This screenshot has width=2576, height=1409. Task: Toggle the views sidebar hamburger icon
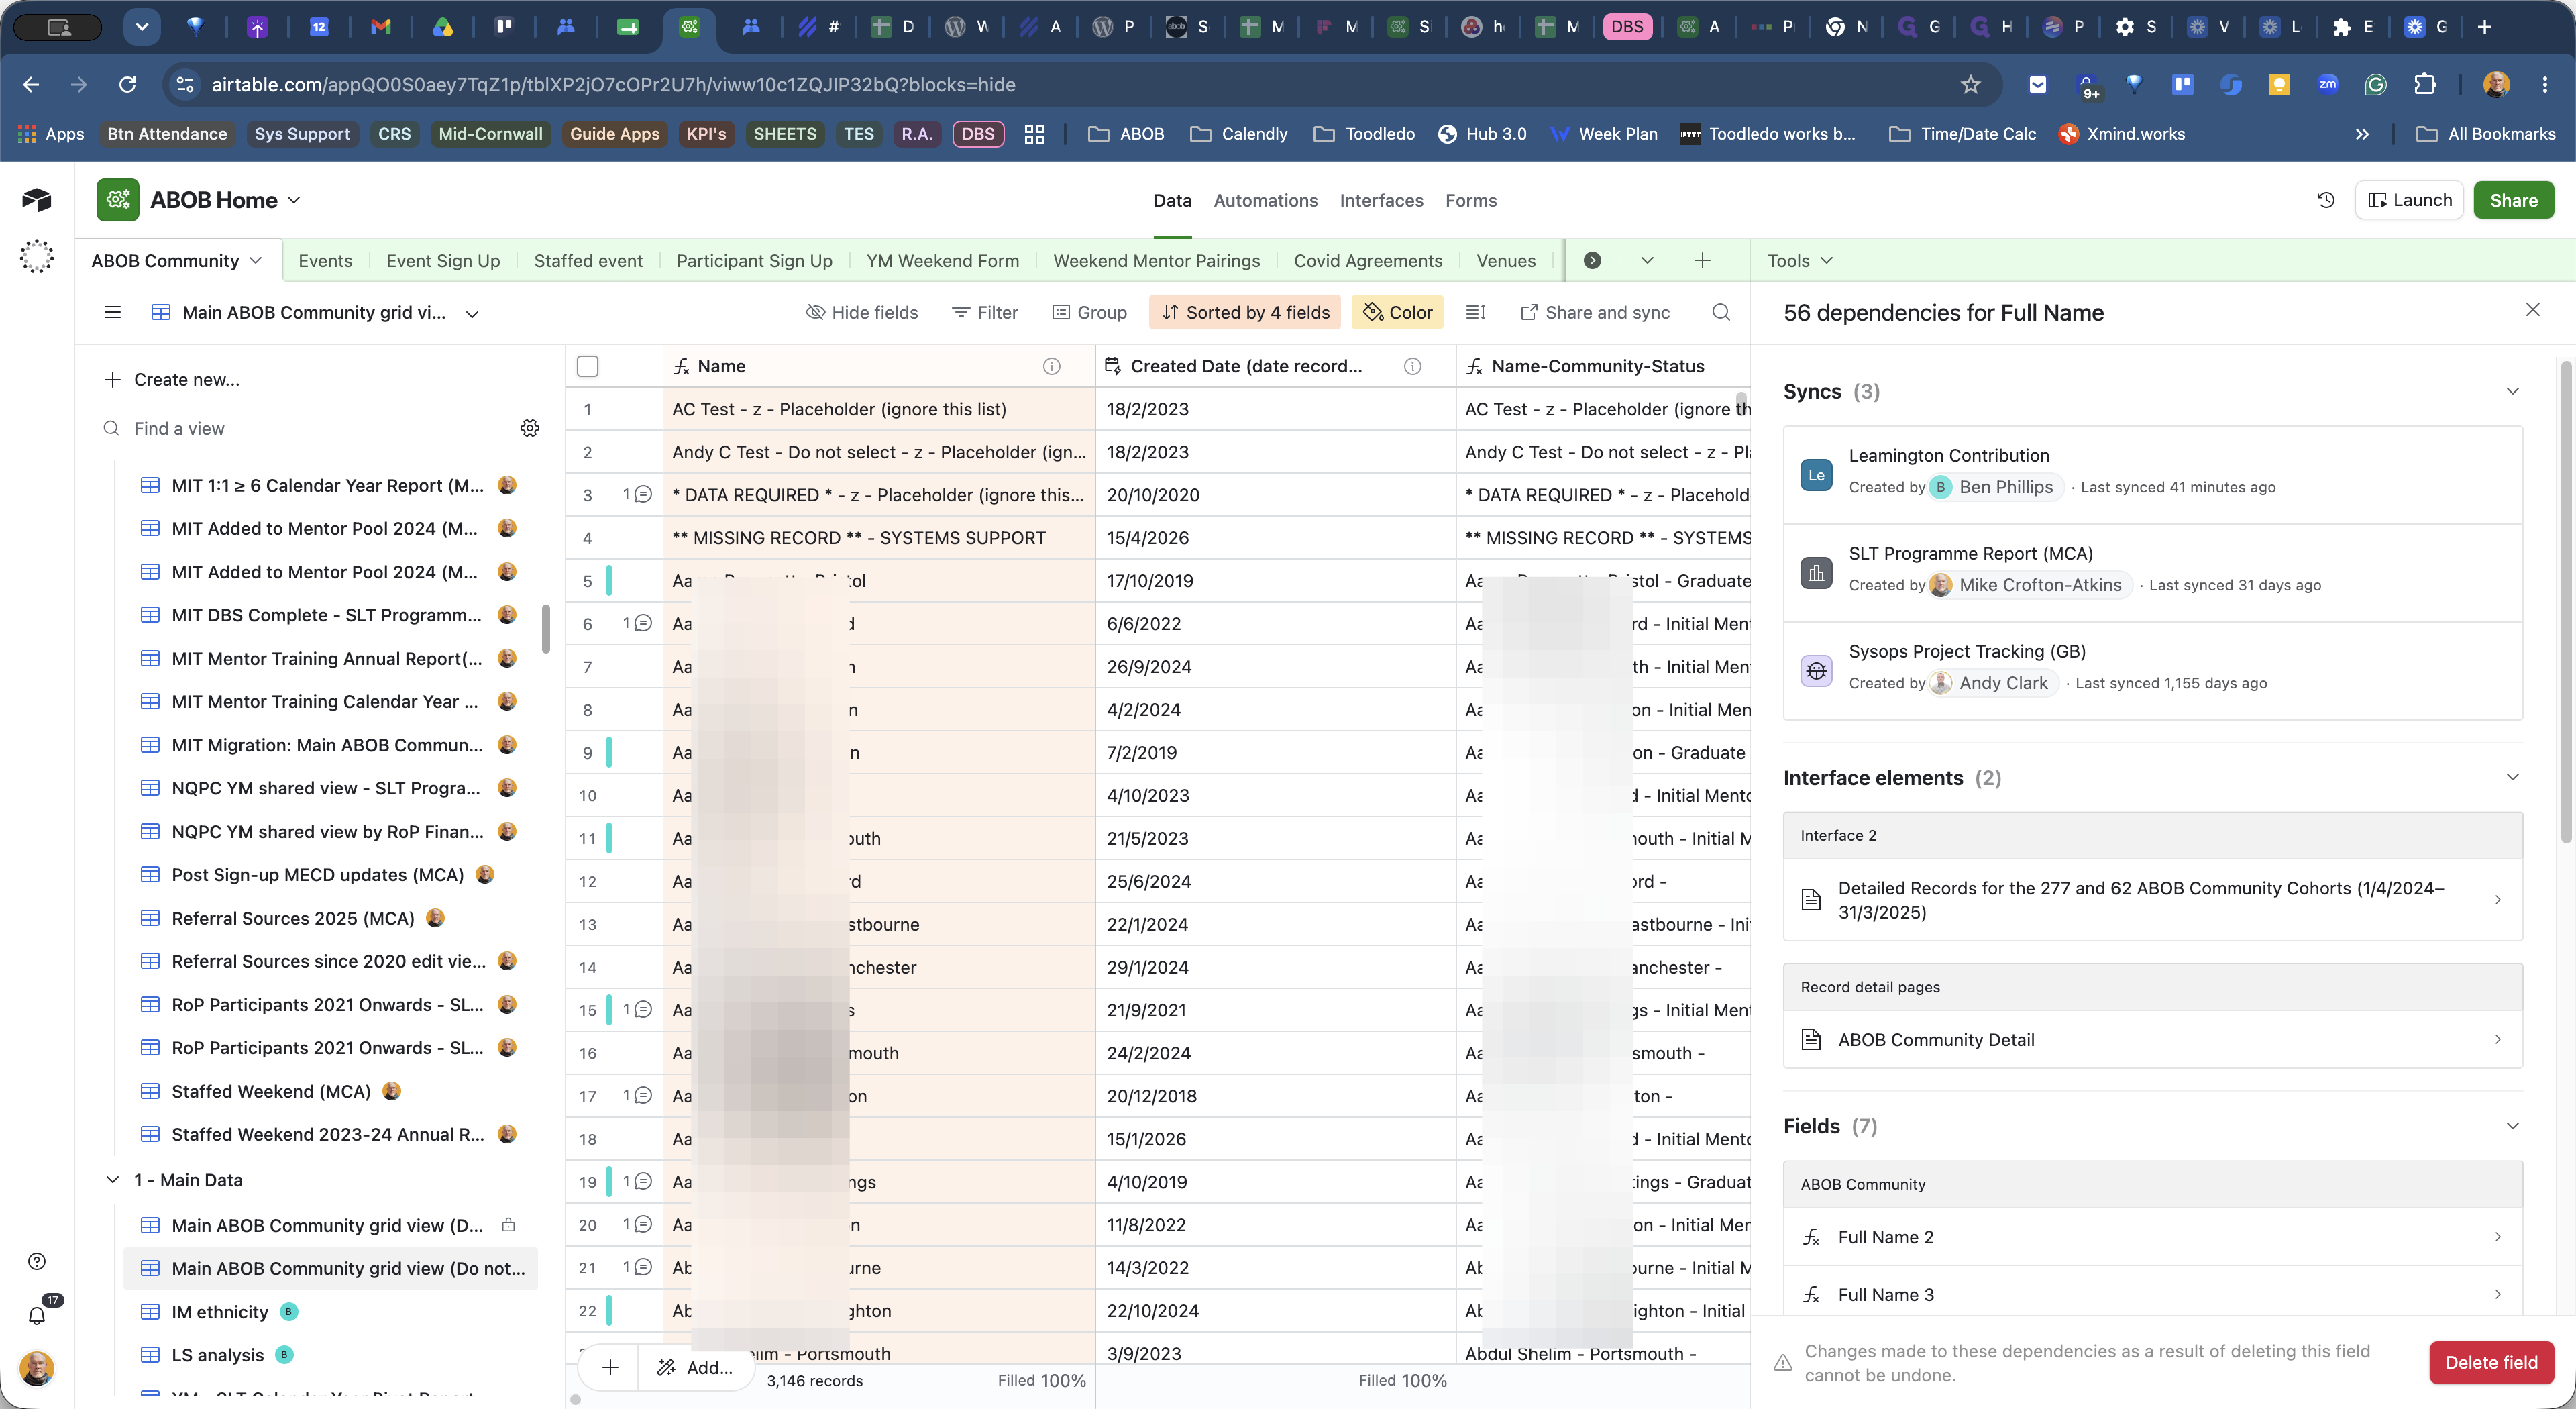click(112, 312)
